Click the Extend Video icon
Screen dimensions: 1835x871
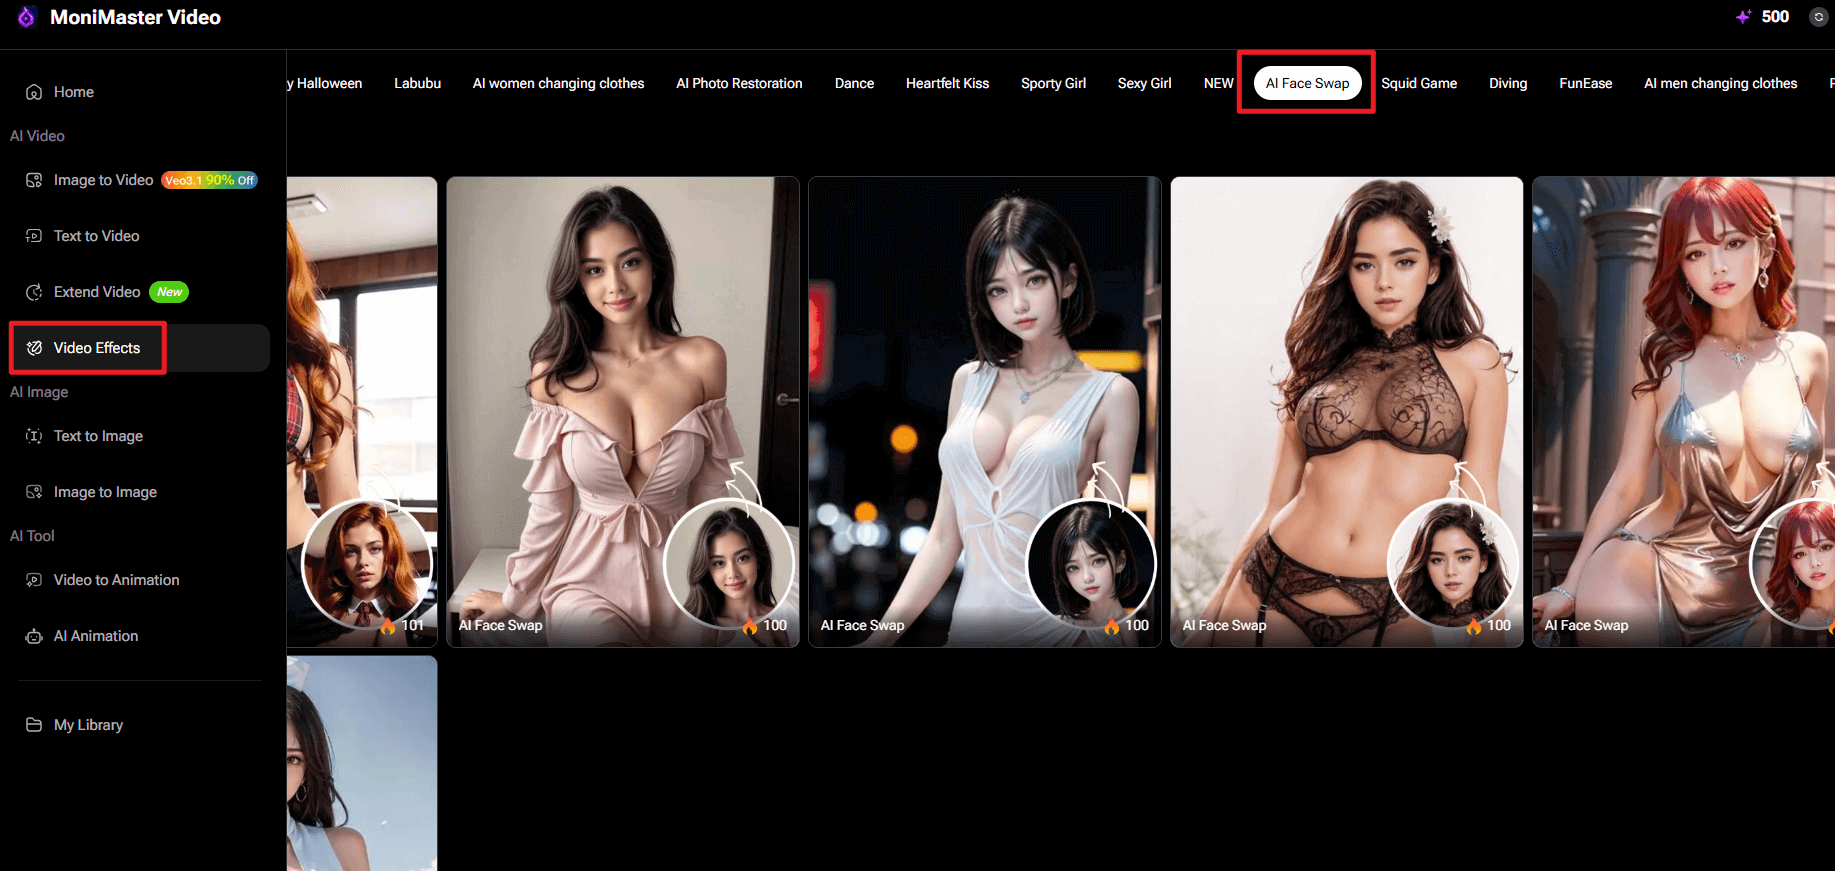click(x=34, y=292)
